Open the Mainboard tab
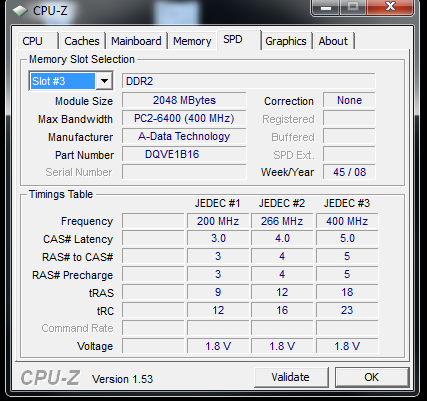The image size is (427, 401). click(x=136, y=41)
